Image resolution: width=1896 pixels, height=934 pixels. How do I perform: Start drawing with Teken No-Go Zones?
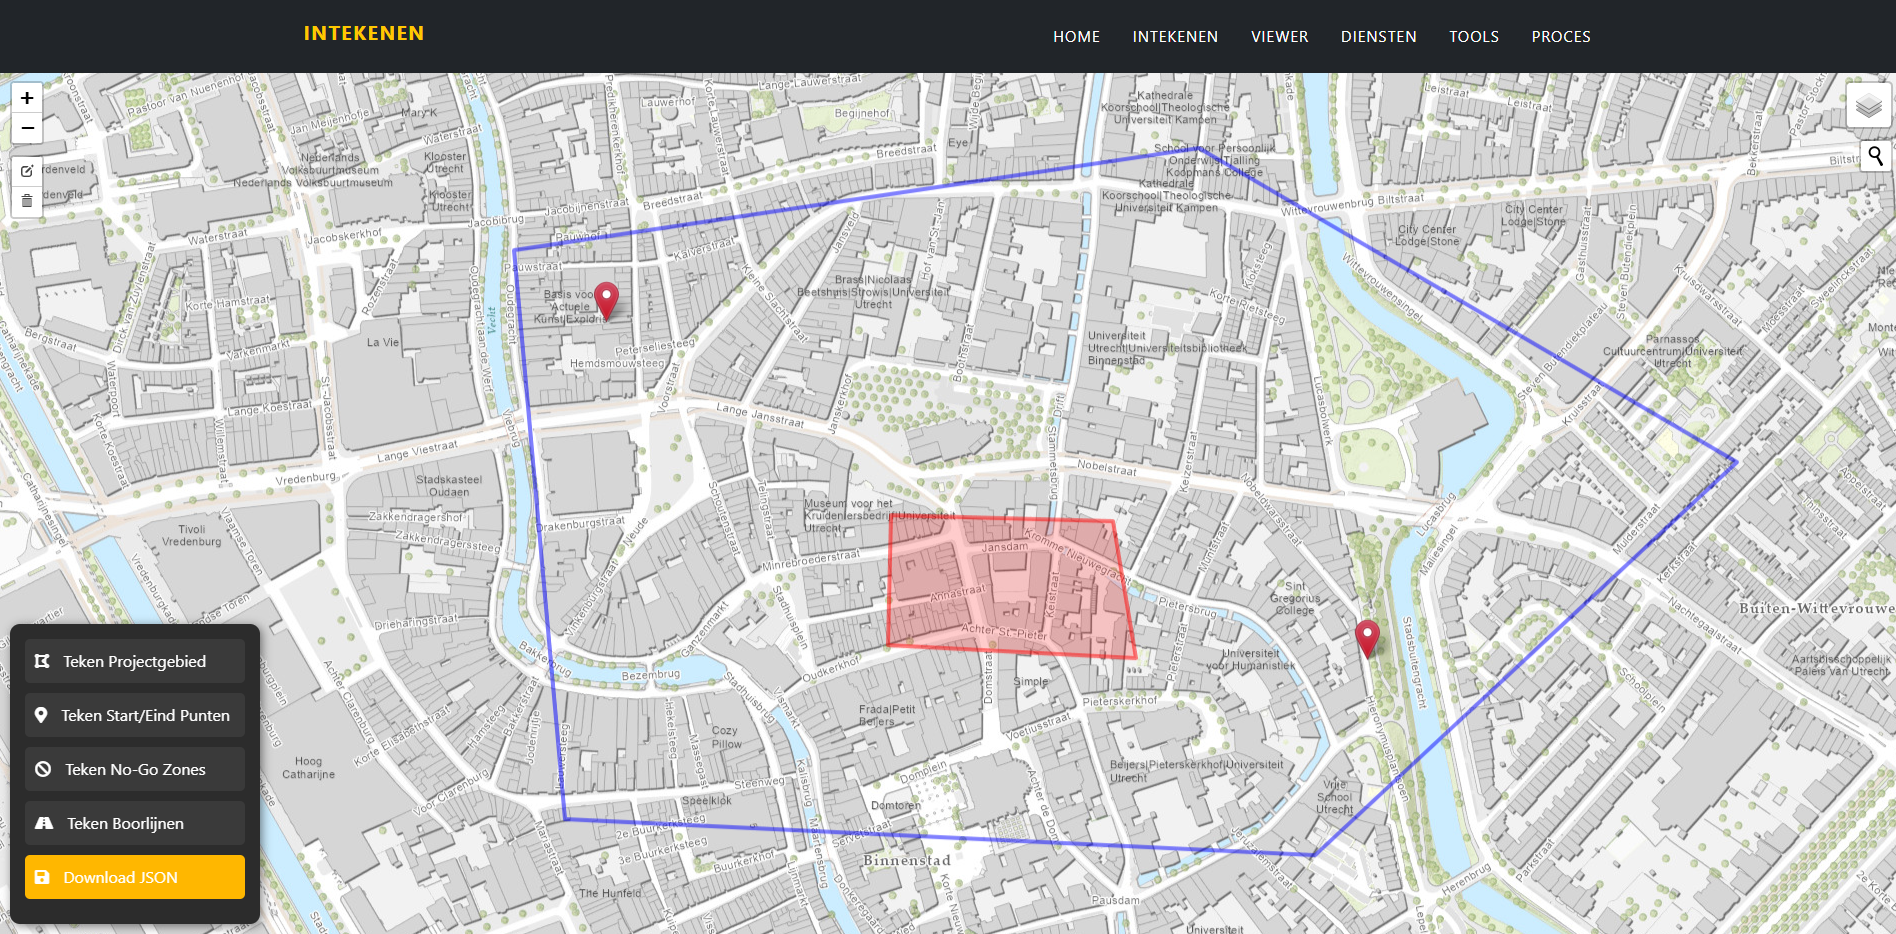(135, 769)
